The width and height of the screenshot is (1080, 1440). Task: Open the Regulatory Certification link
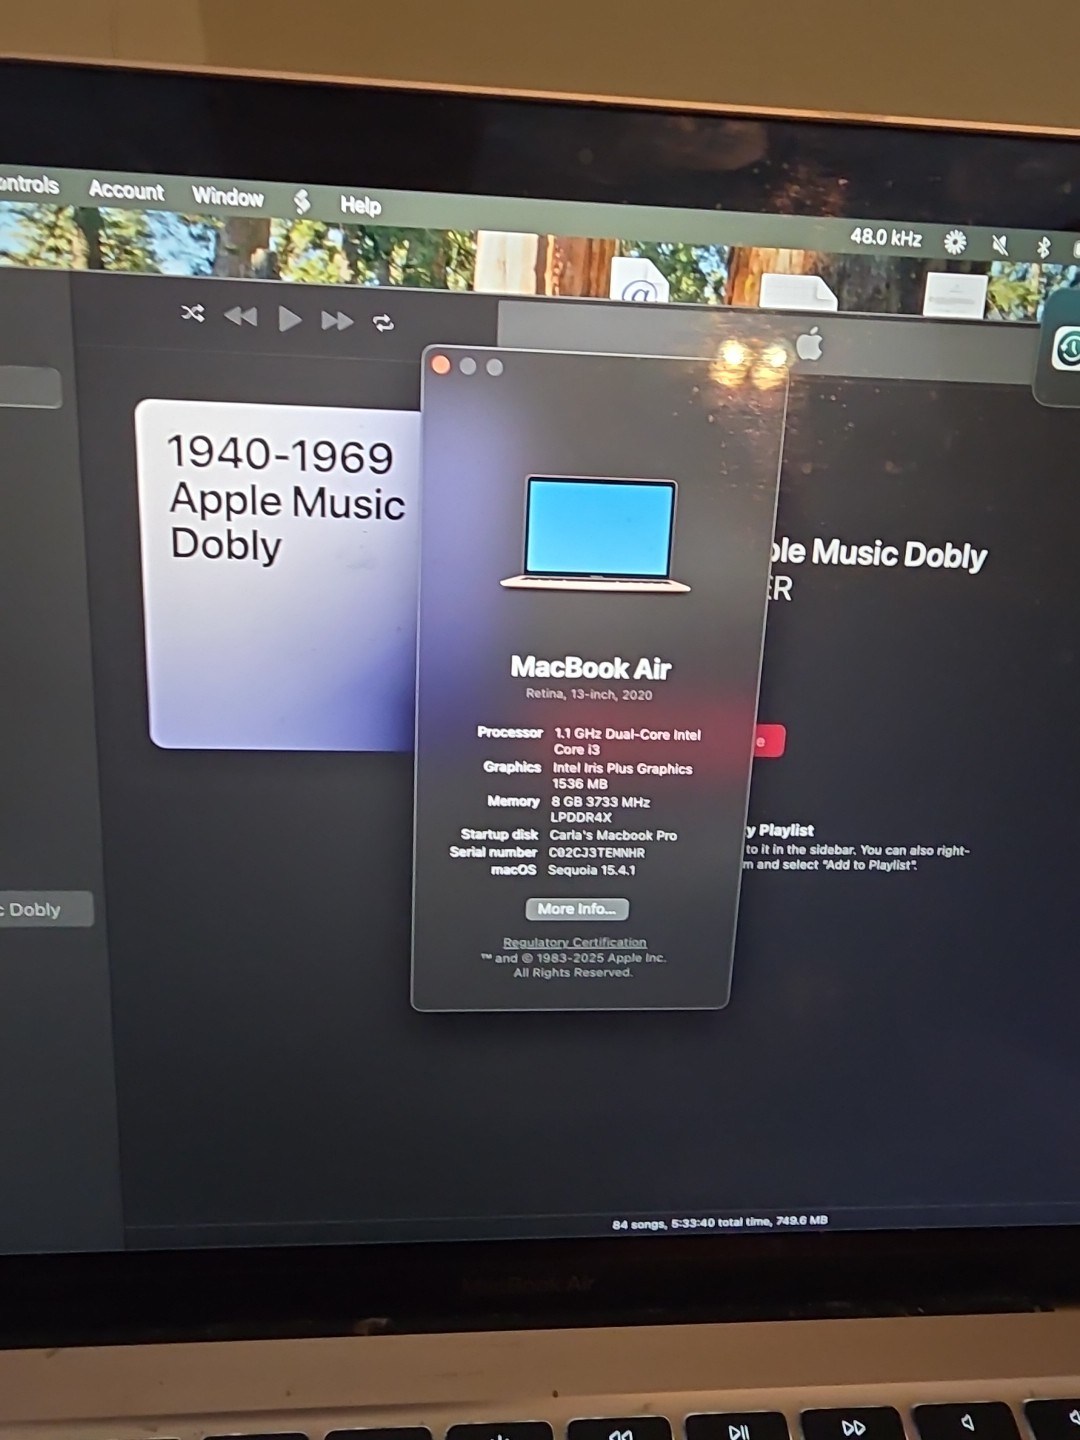coord(574,942)
